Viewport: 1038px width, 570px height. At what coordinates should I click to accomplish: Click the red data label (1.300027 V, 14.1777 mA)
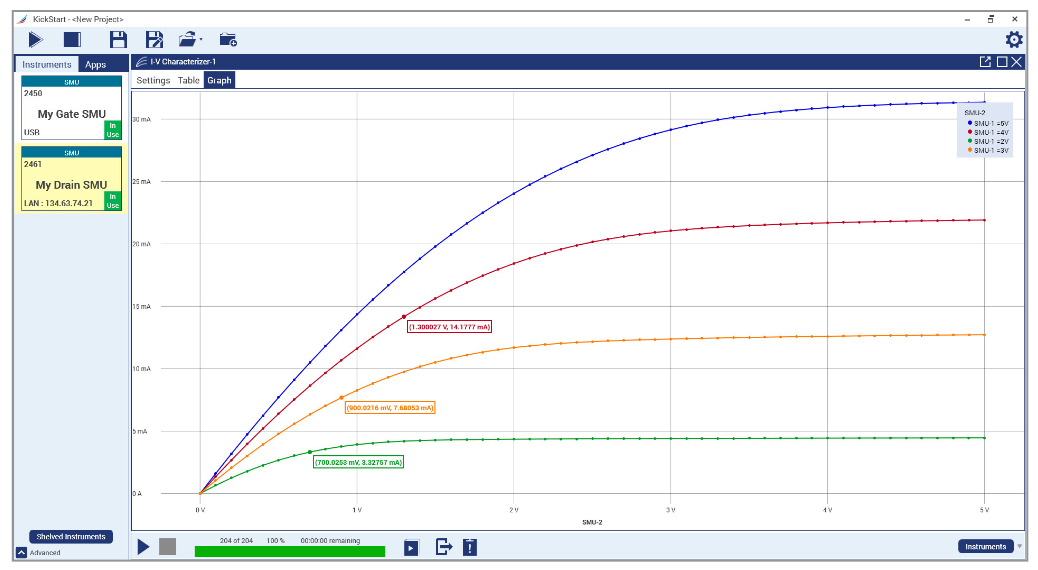tap(449, 326)
